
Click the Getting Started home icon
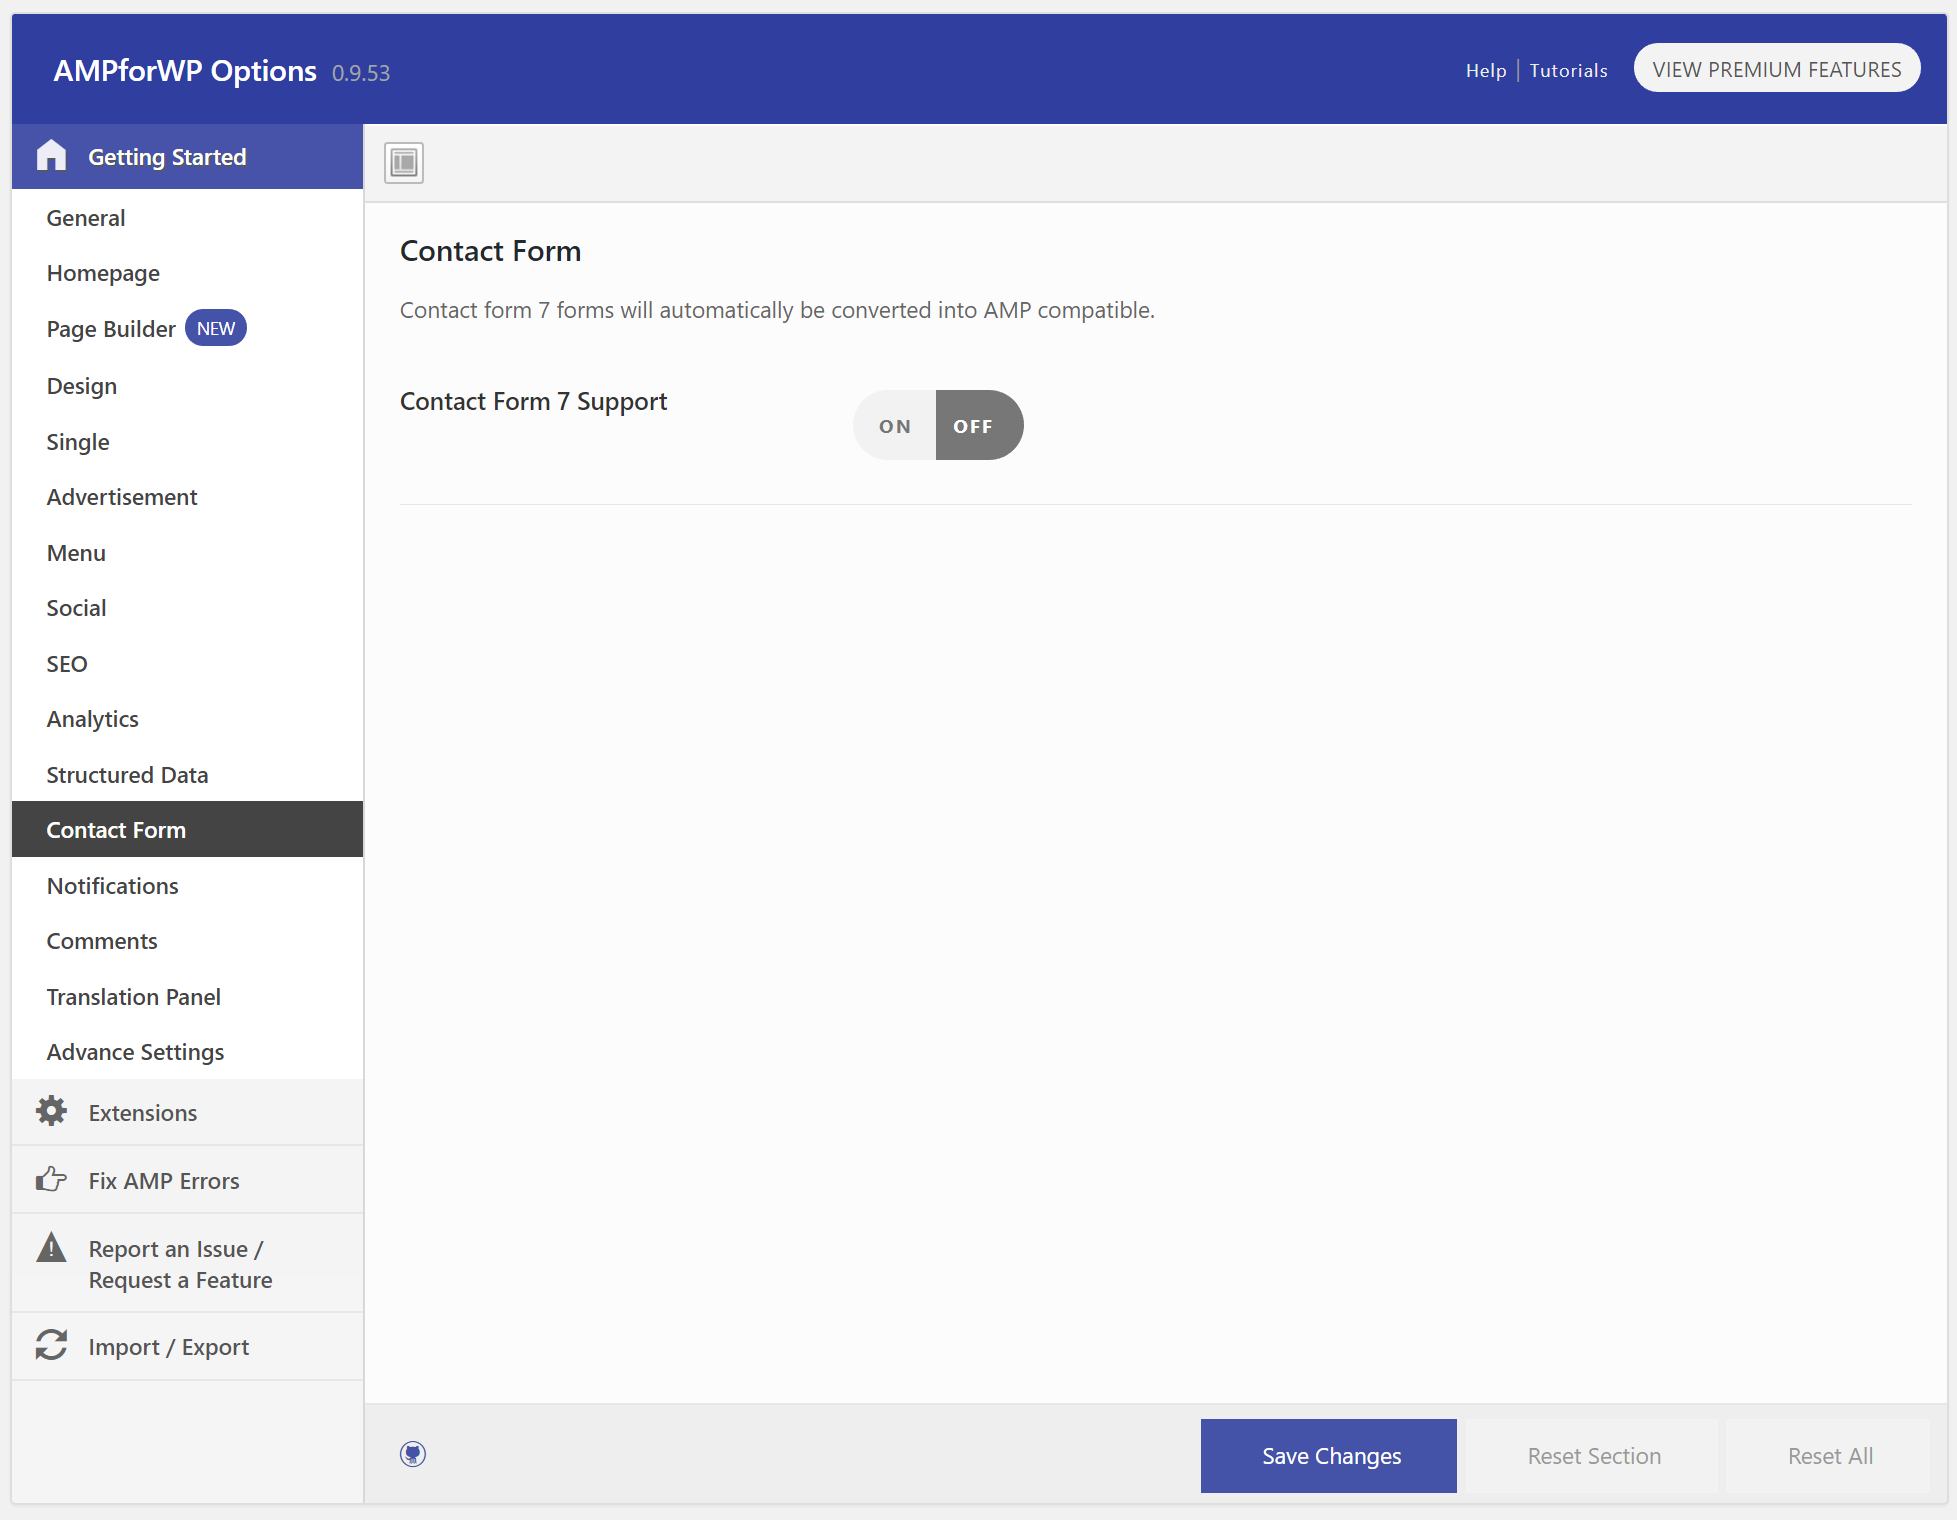(x=51, y=155)
